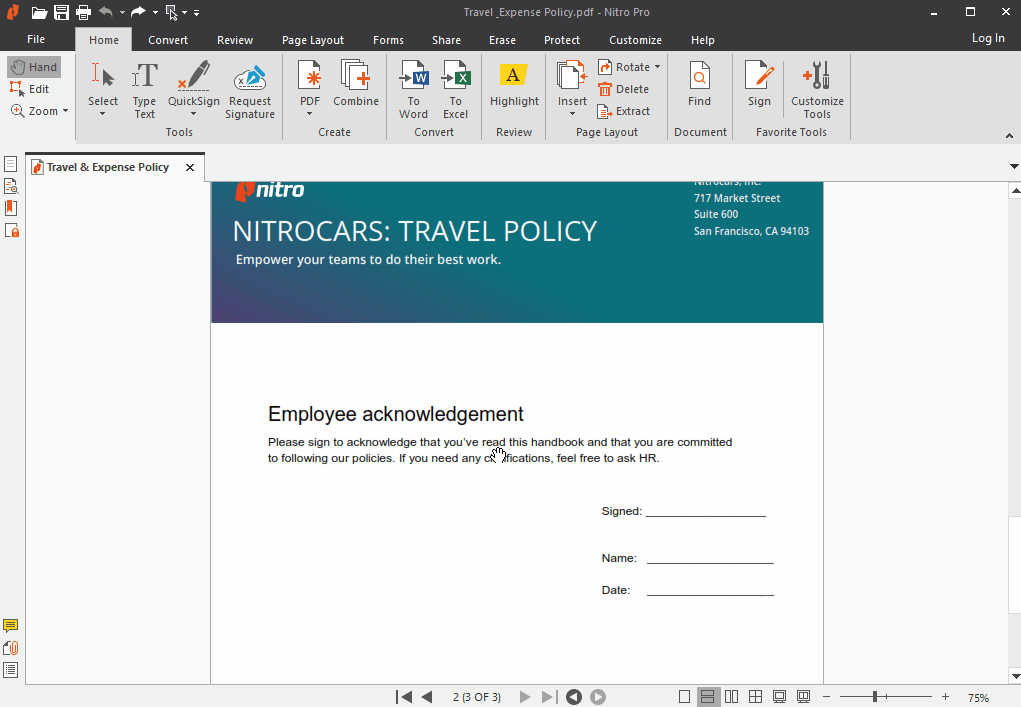Open the Redo history dropdown arrow
Image resolution: width=1021 pixels, height=707 pixels.
tap(155, 12)
